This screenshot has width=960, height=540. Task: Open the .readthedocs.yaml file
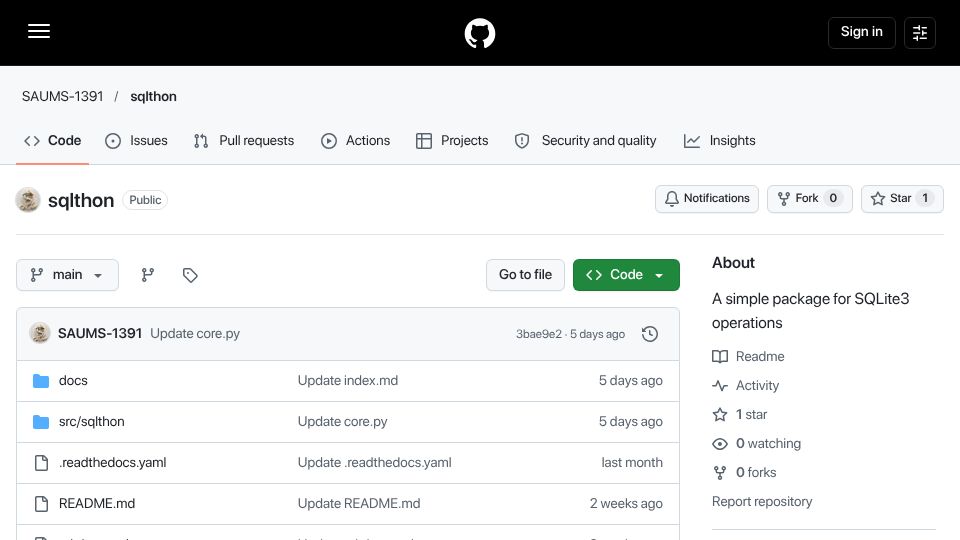pyautogui.click(x=112, y=463)
